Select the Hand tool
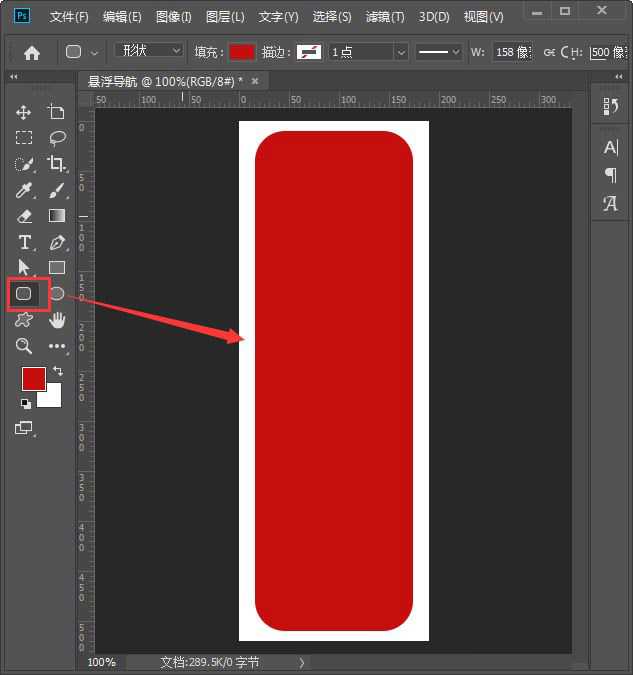Screen dimensions: 633x675 pyautogui.click(x=57, y=320)
